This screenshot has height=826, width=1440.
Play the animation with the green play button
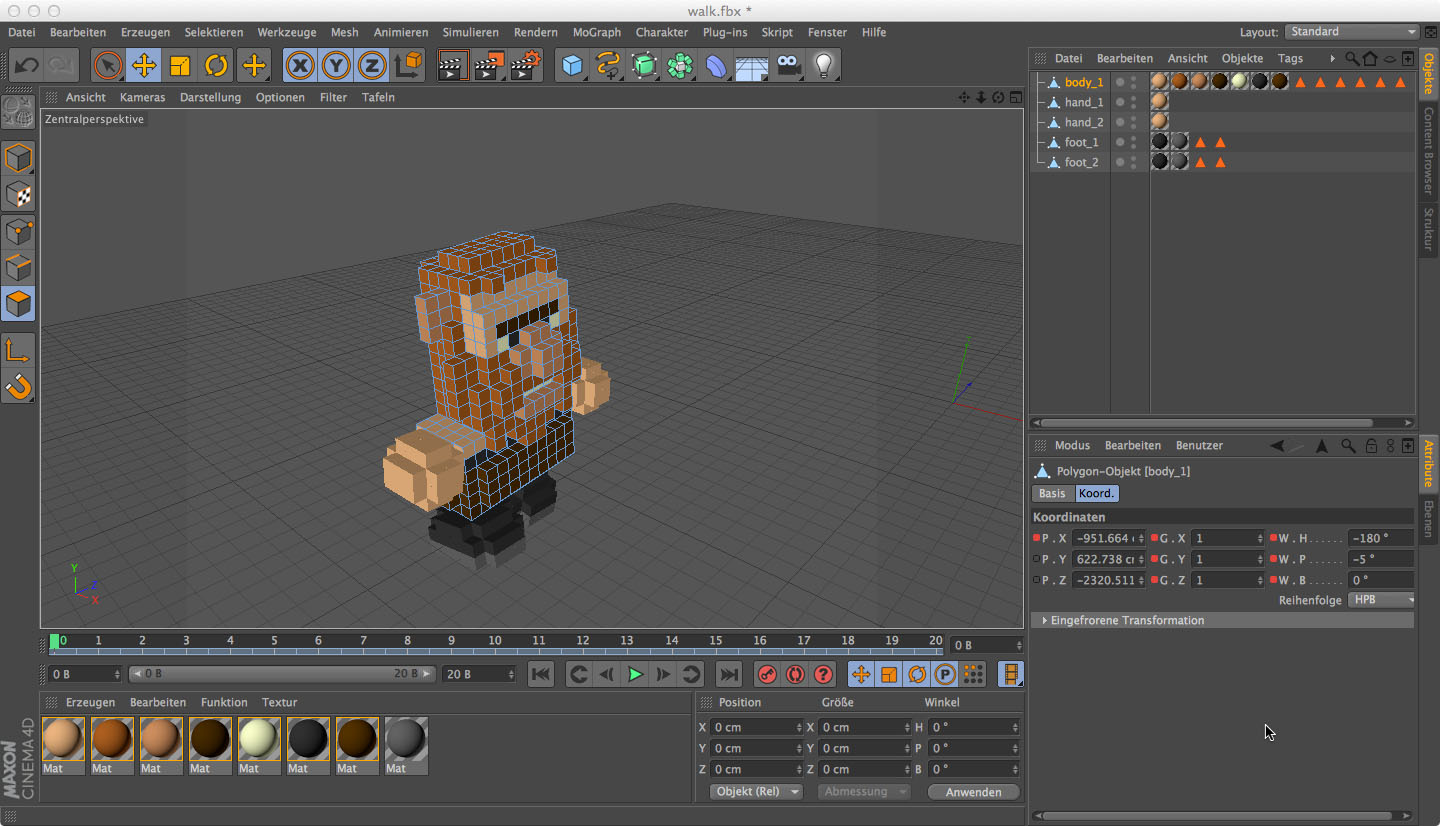tap(635, 674)
